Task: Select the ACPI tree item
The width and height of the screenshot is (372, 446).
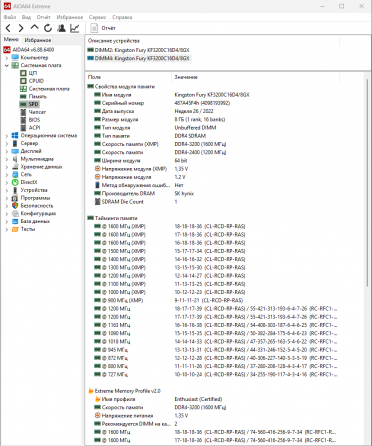Action: 34,127
